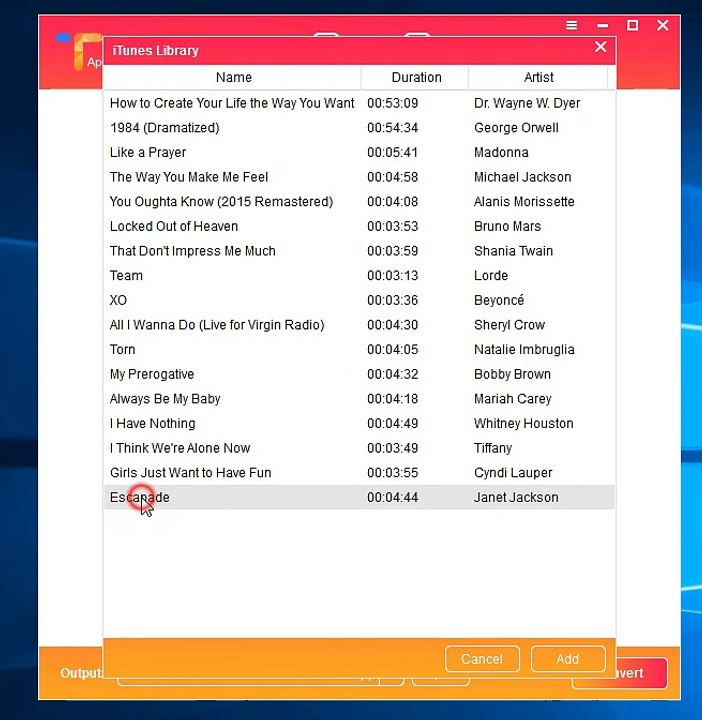Click the duration "00:54:34"
The width and height of the screenshot is (702, 720).
(393, 128)
